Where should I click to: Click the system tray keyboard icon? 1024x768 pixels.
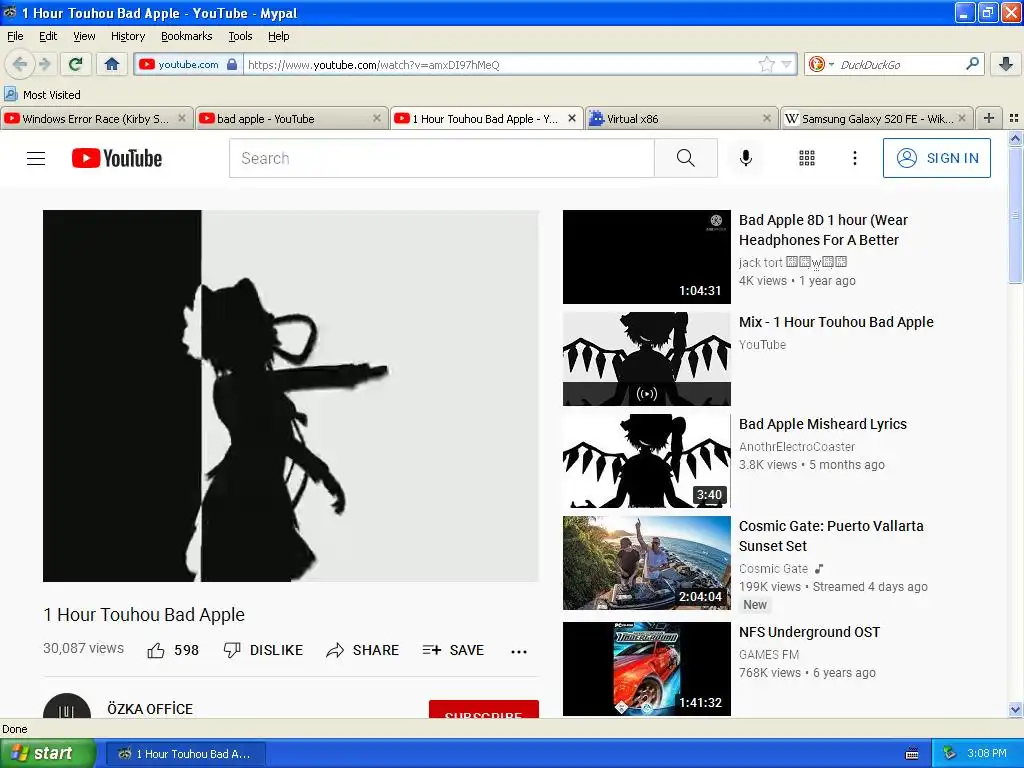[x=912, y=754]
